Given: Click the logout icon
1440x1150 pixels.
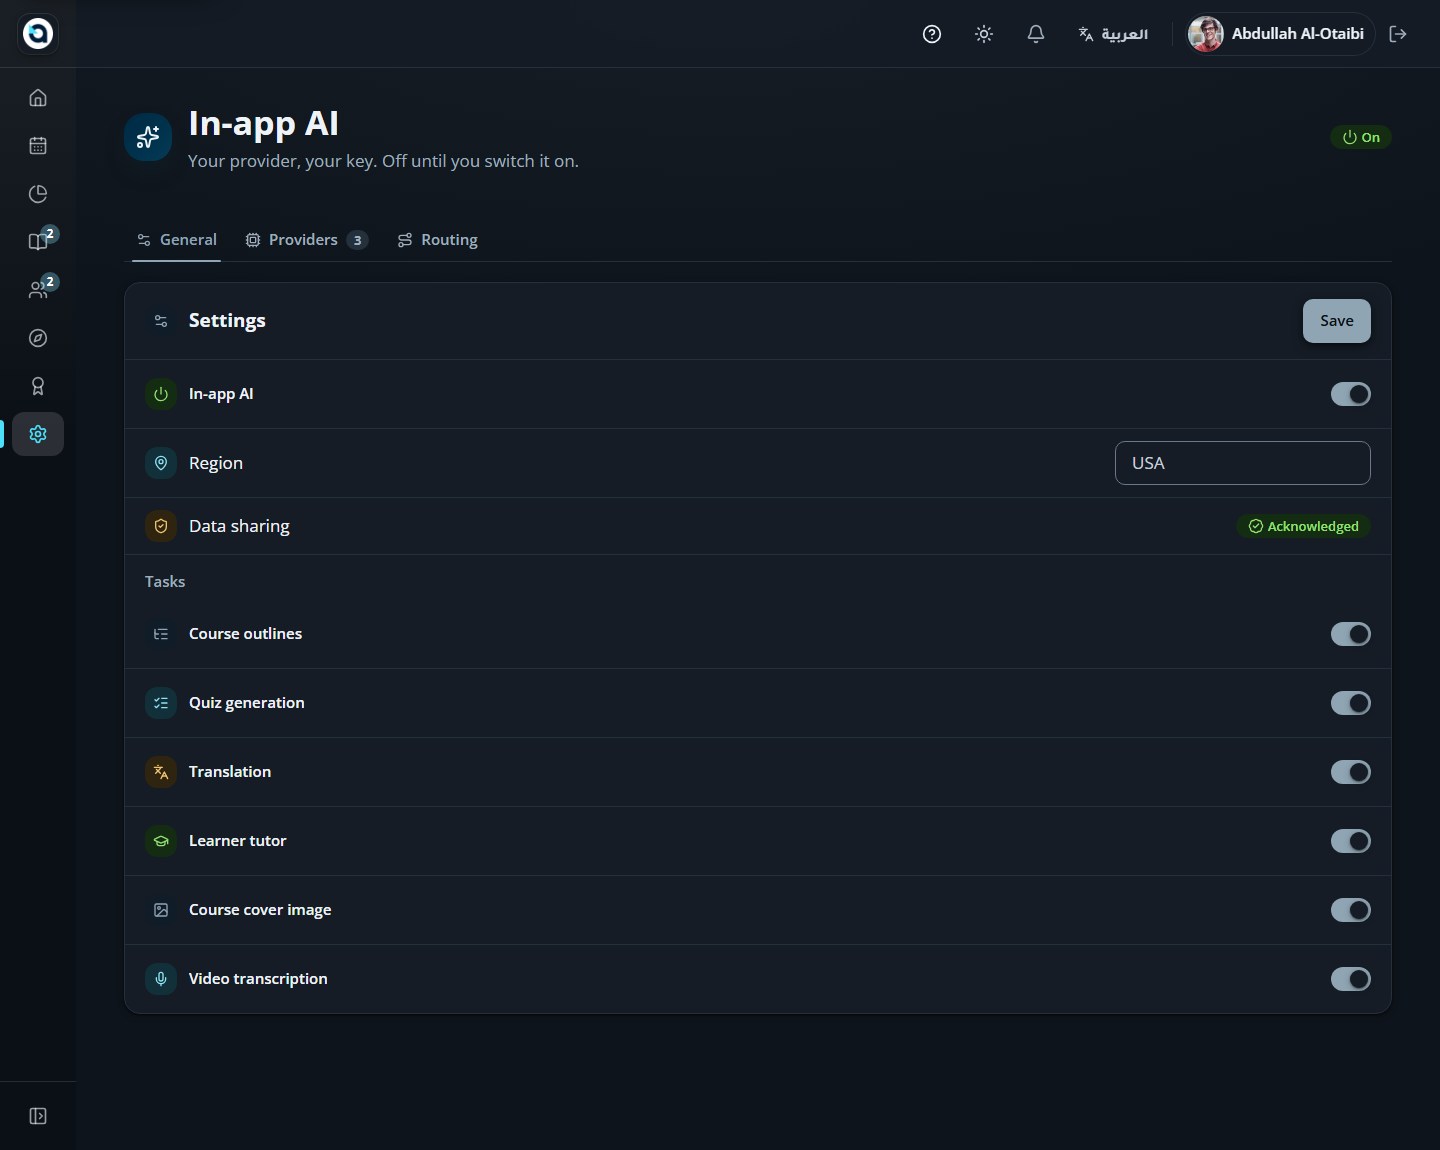Looking at the screenshot, I should (1398, 34).
